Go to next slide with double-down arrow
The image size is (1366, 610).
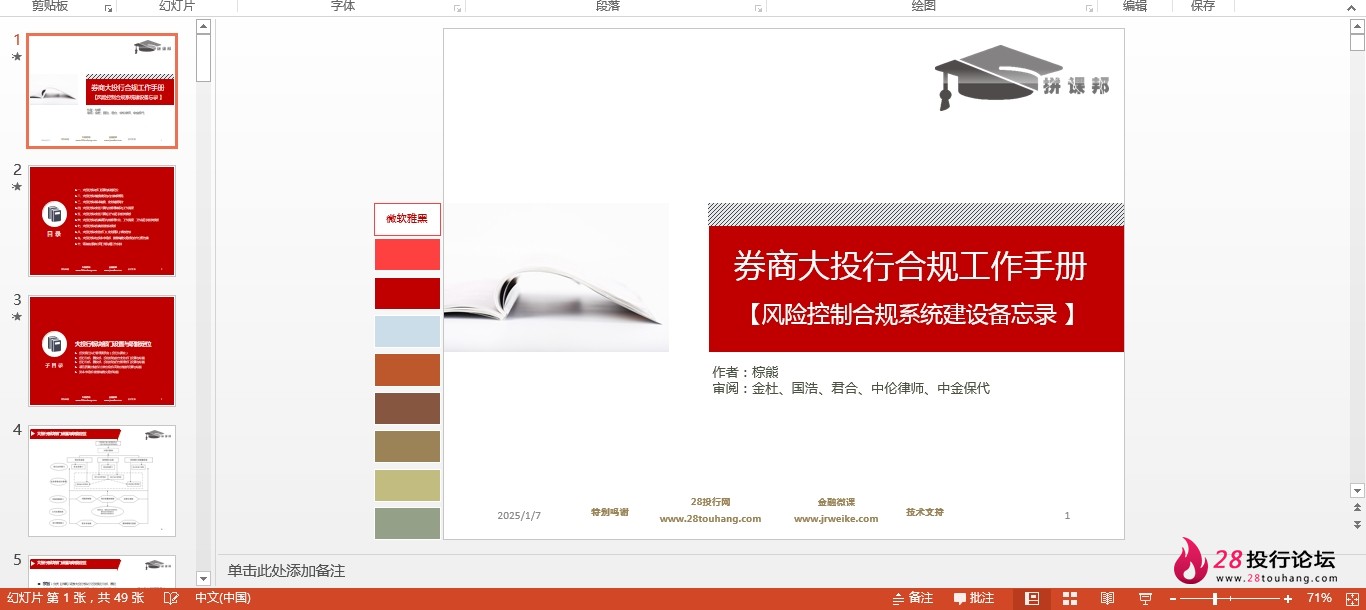tap(1357, 525)
